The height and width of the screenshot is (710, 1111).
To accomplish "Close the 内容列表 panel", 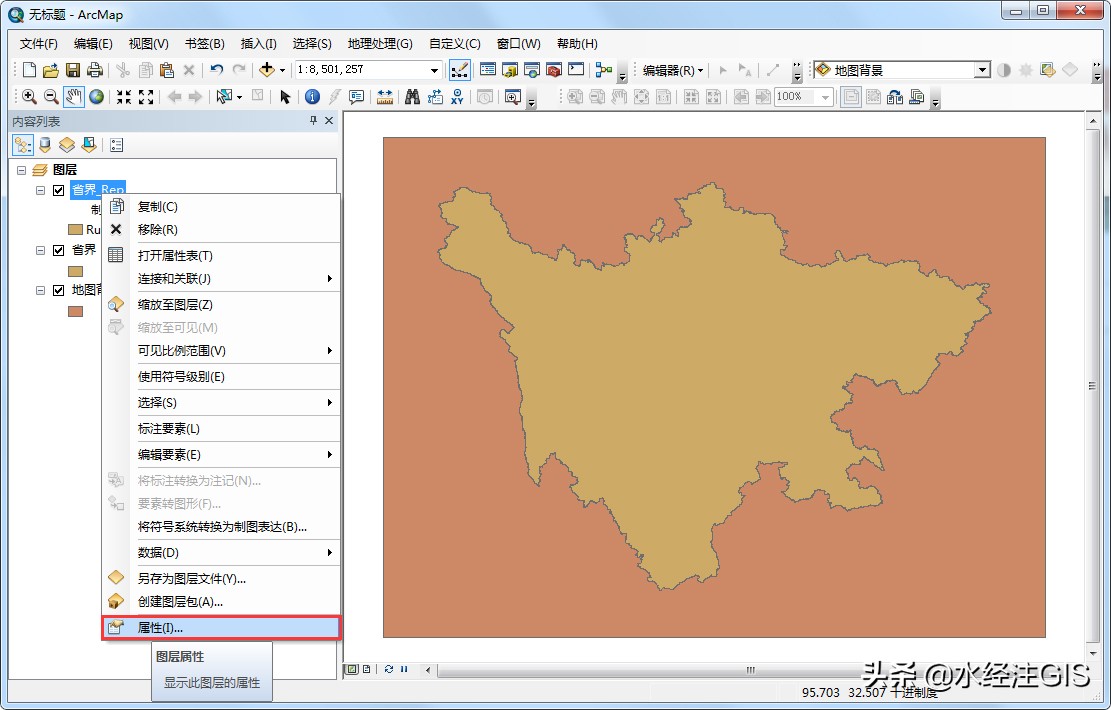I will [x=329, y=120].
